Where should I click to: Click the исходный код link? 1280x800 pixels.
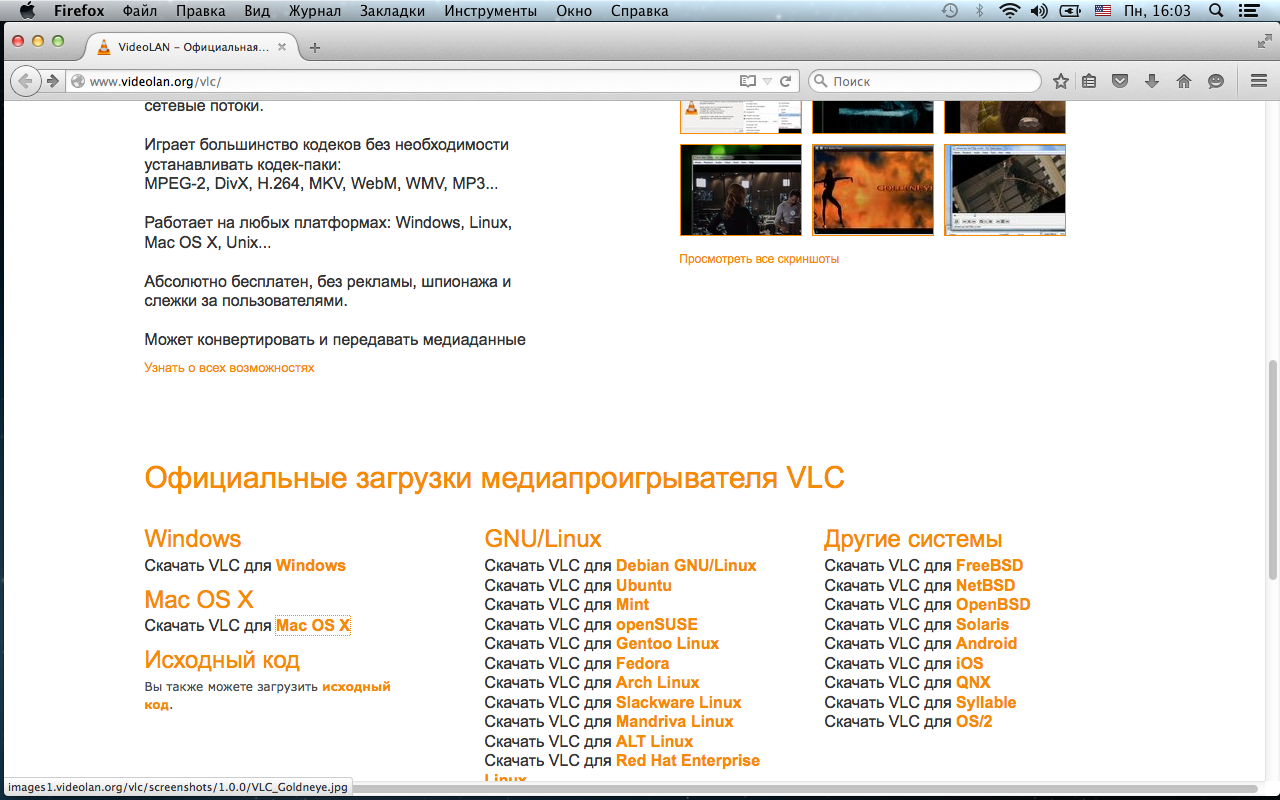(356, 687)
